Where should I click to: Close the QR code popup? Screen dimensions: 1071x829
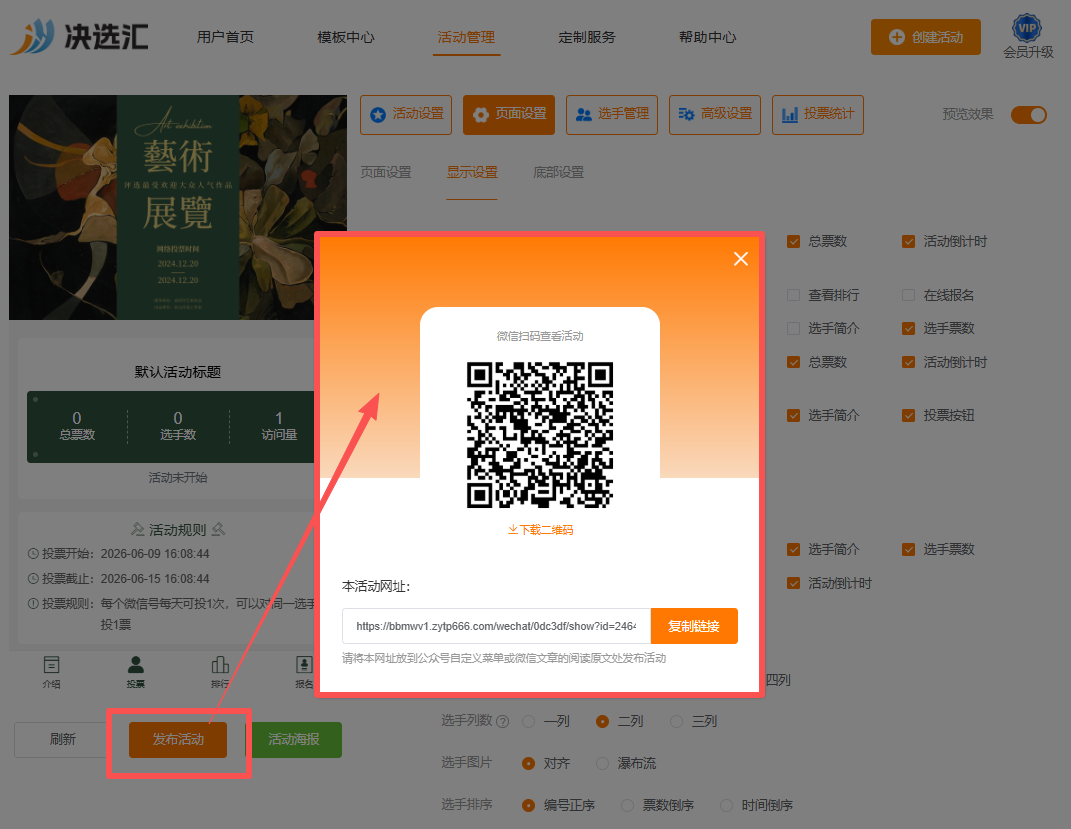tap(740, 259)
